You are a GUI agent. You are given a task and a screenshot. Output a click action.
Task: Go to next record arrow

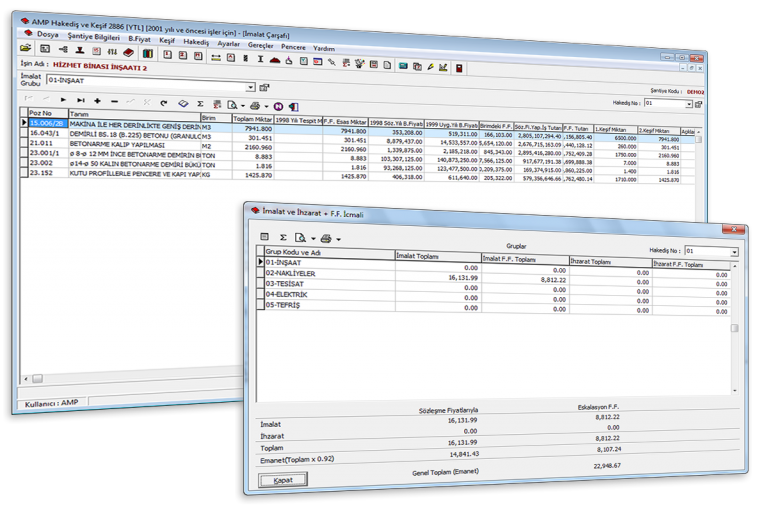tap(64, 102)
